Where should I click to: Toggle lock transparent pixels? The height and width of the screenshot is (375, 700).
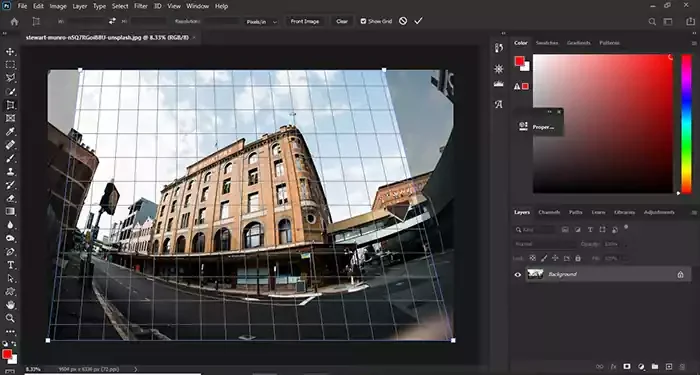point(532,258)
